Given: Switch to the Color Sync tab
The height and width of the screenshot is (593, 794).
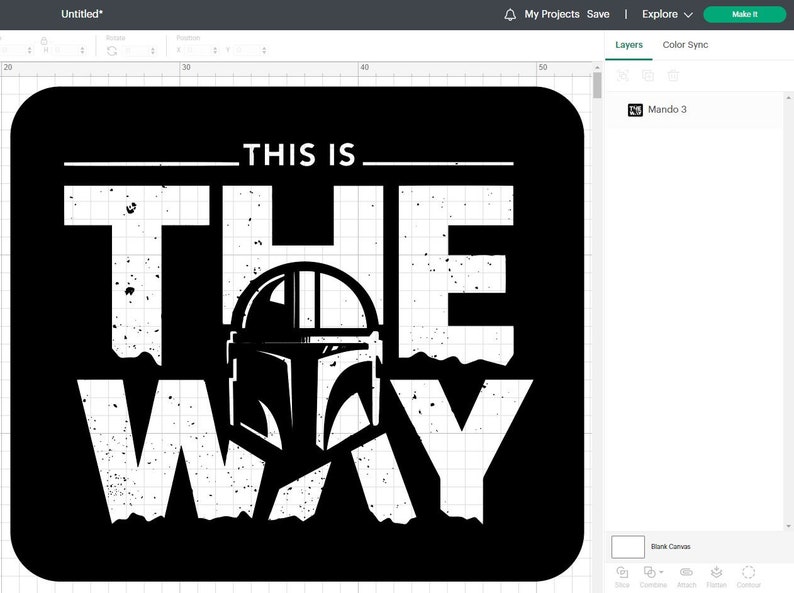Looking at the screenshot, I should coord(685,45).
